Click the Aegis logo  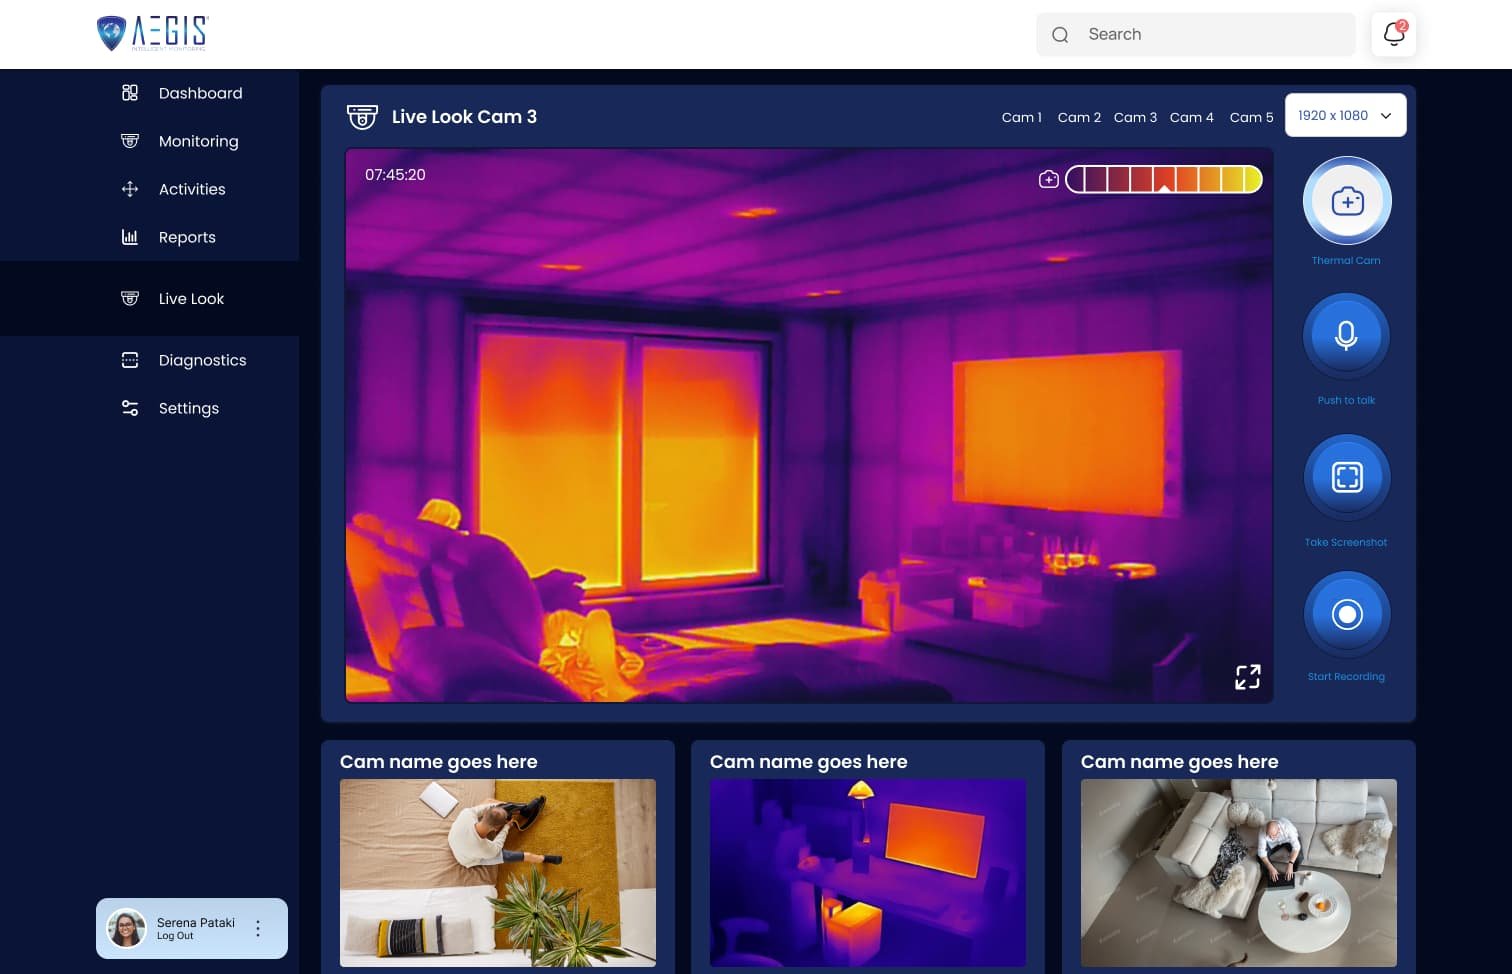coord(152,33)
